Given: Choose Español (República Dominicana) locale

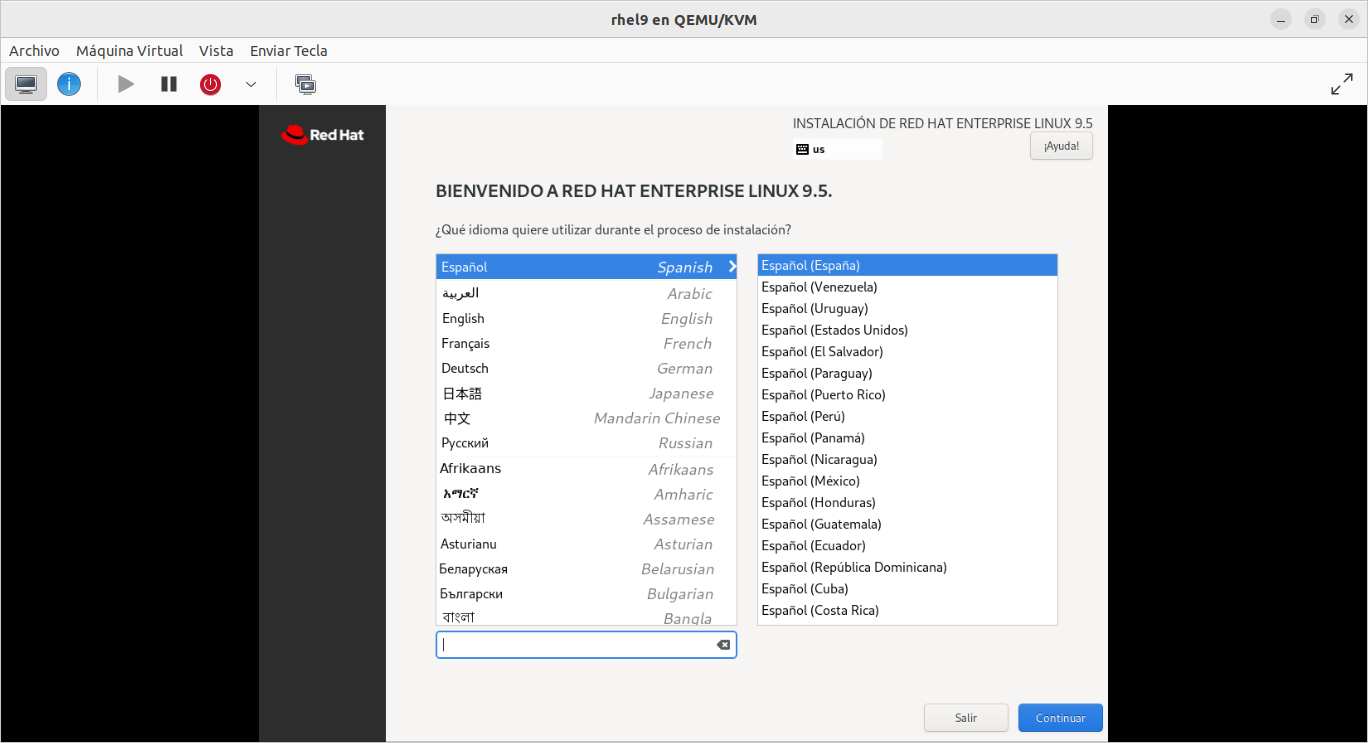Looking at the screenshot, I should click(907, 567).
